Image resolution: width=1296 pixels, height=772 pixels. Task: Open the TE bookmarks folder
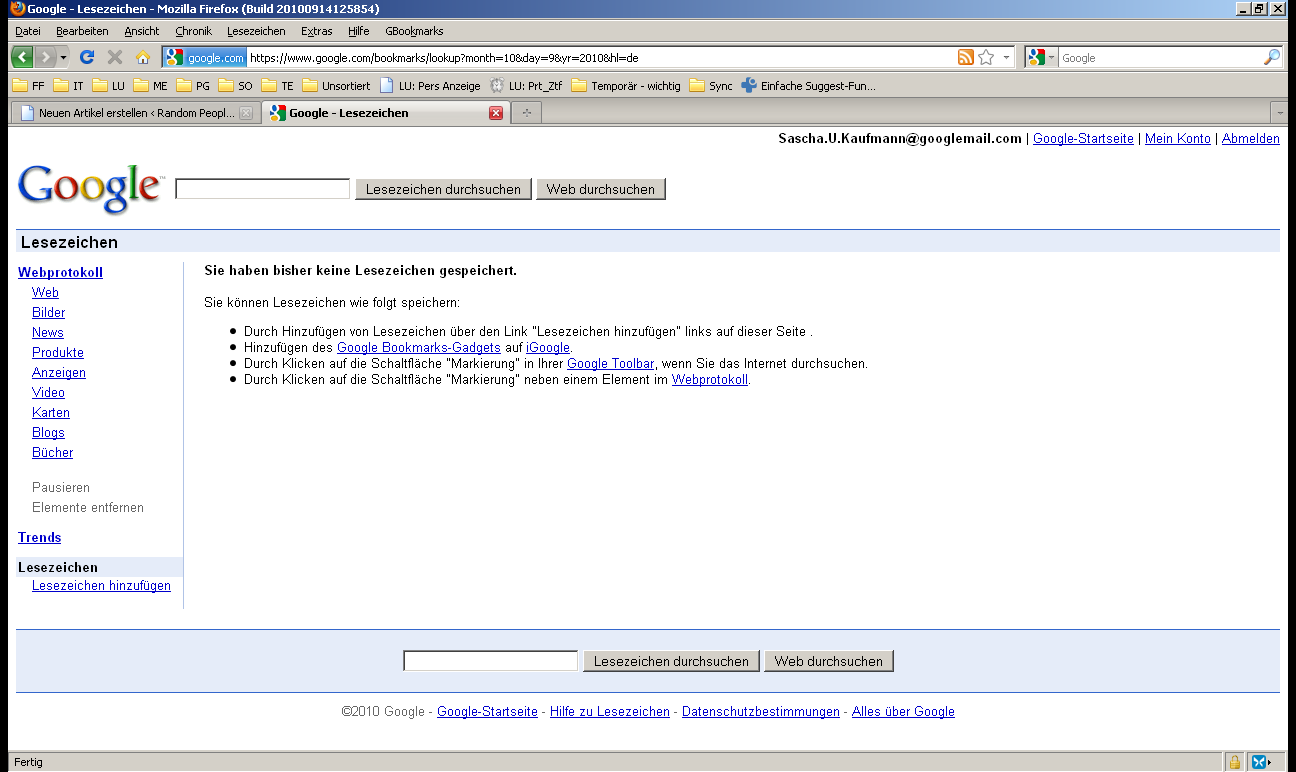tap(277, 86)
